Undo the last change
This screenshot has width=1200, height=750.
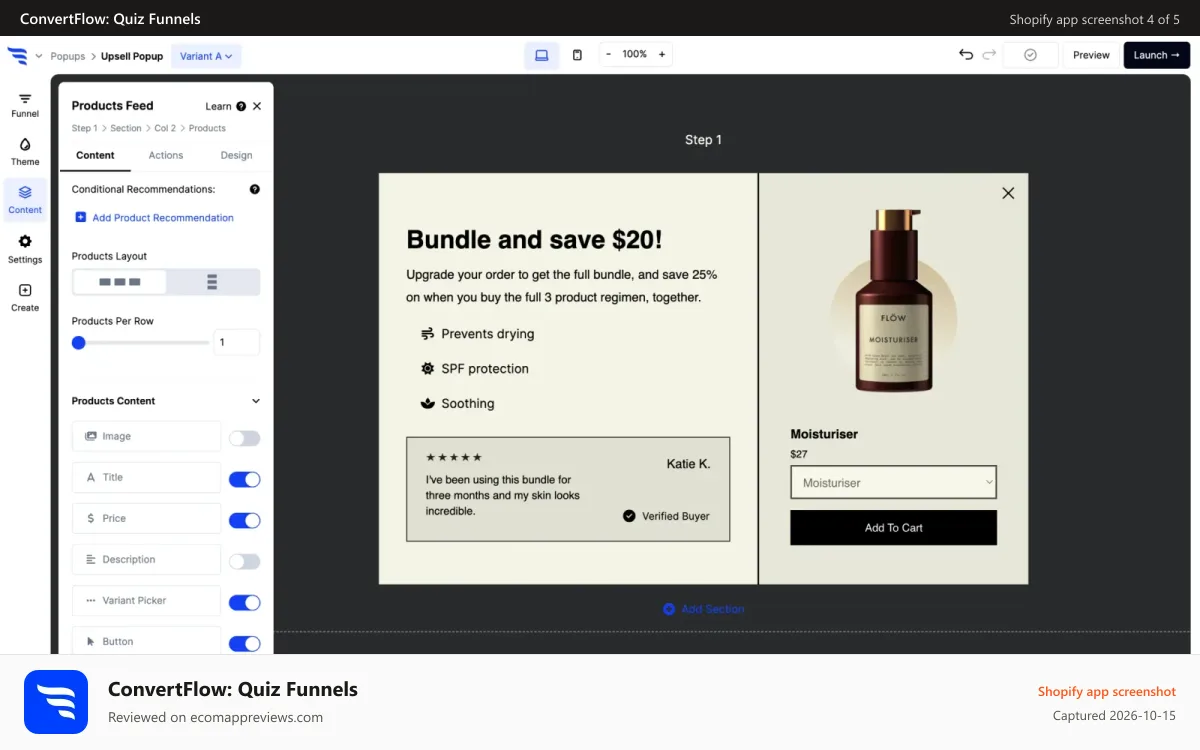(x=966, y=55)
